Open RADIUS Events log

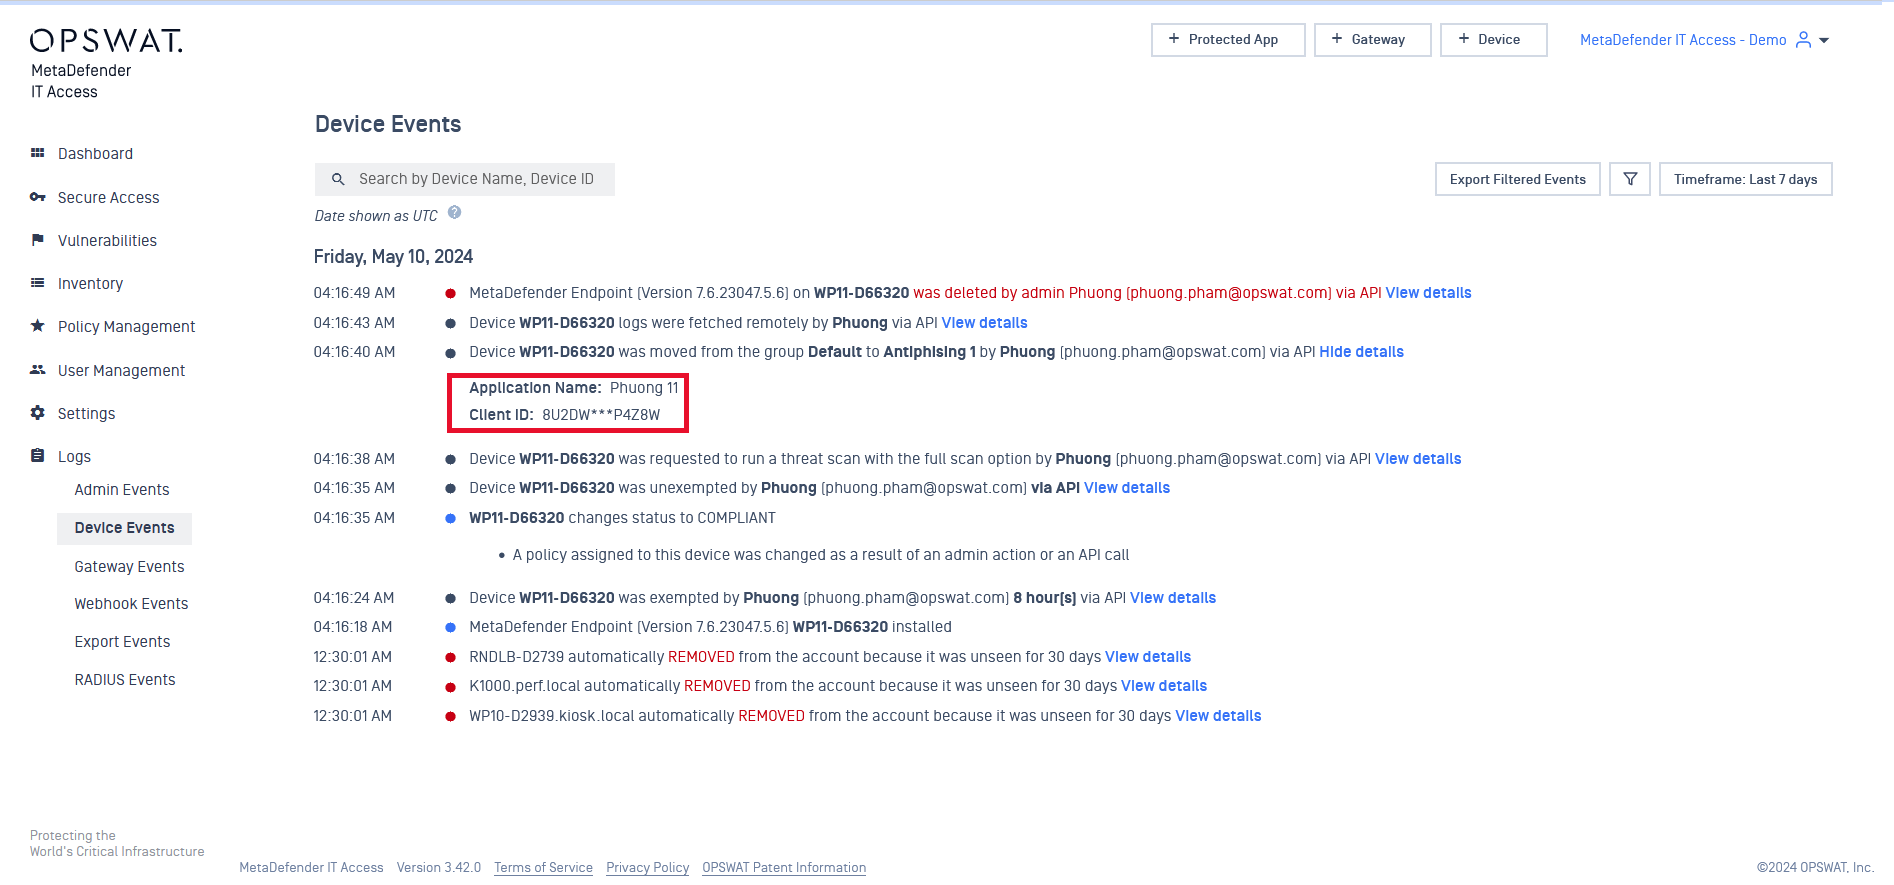(x=125, y=680)
